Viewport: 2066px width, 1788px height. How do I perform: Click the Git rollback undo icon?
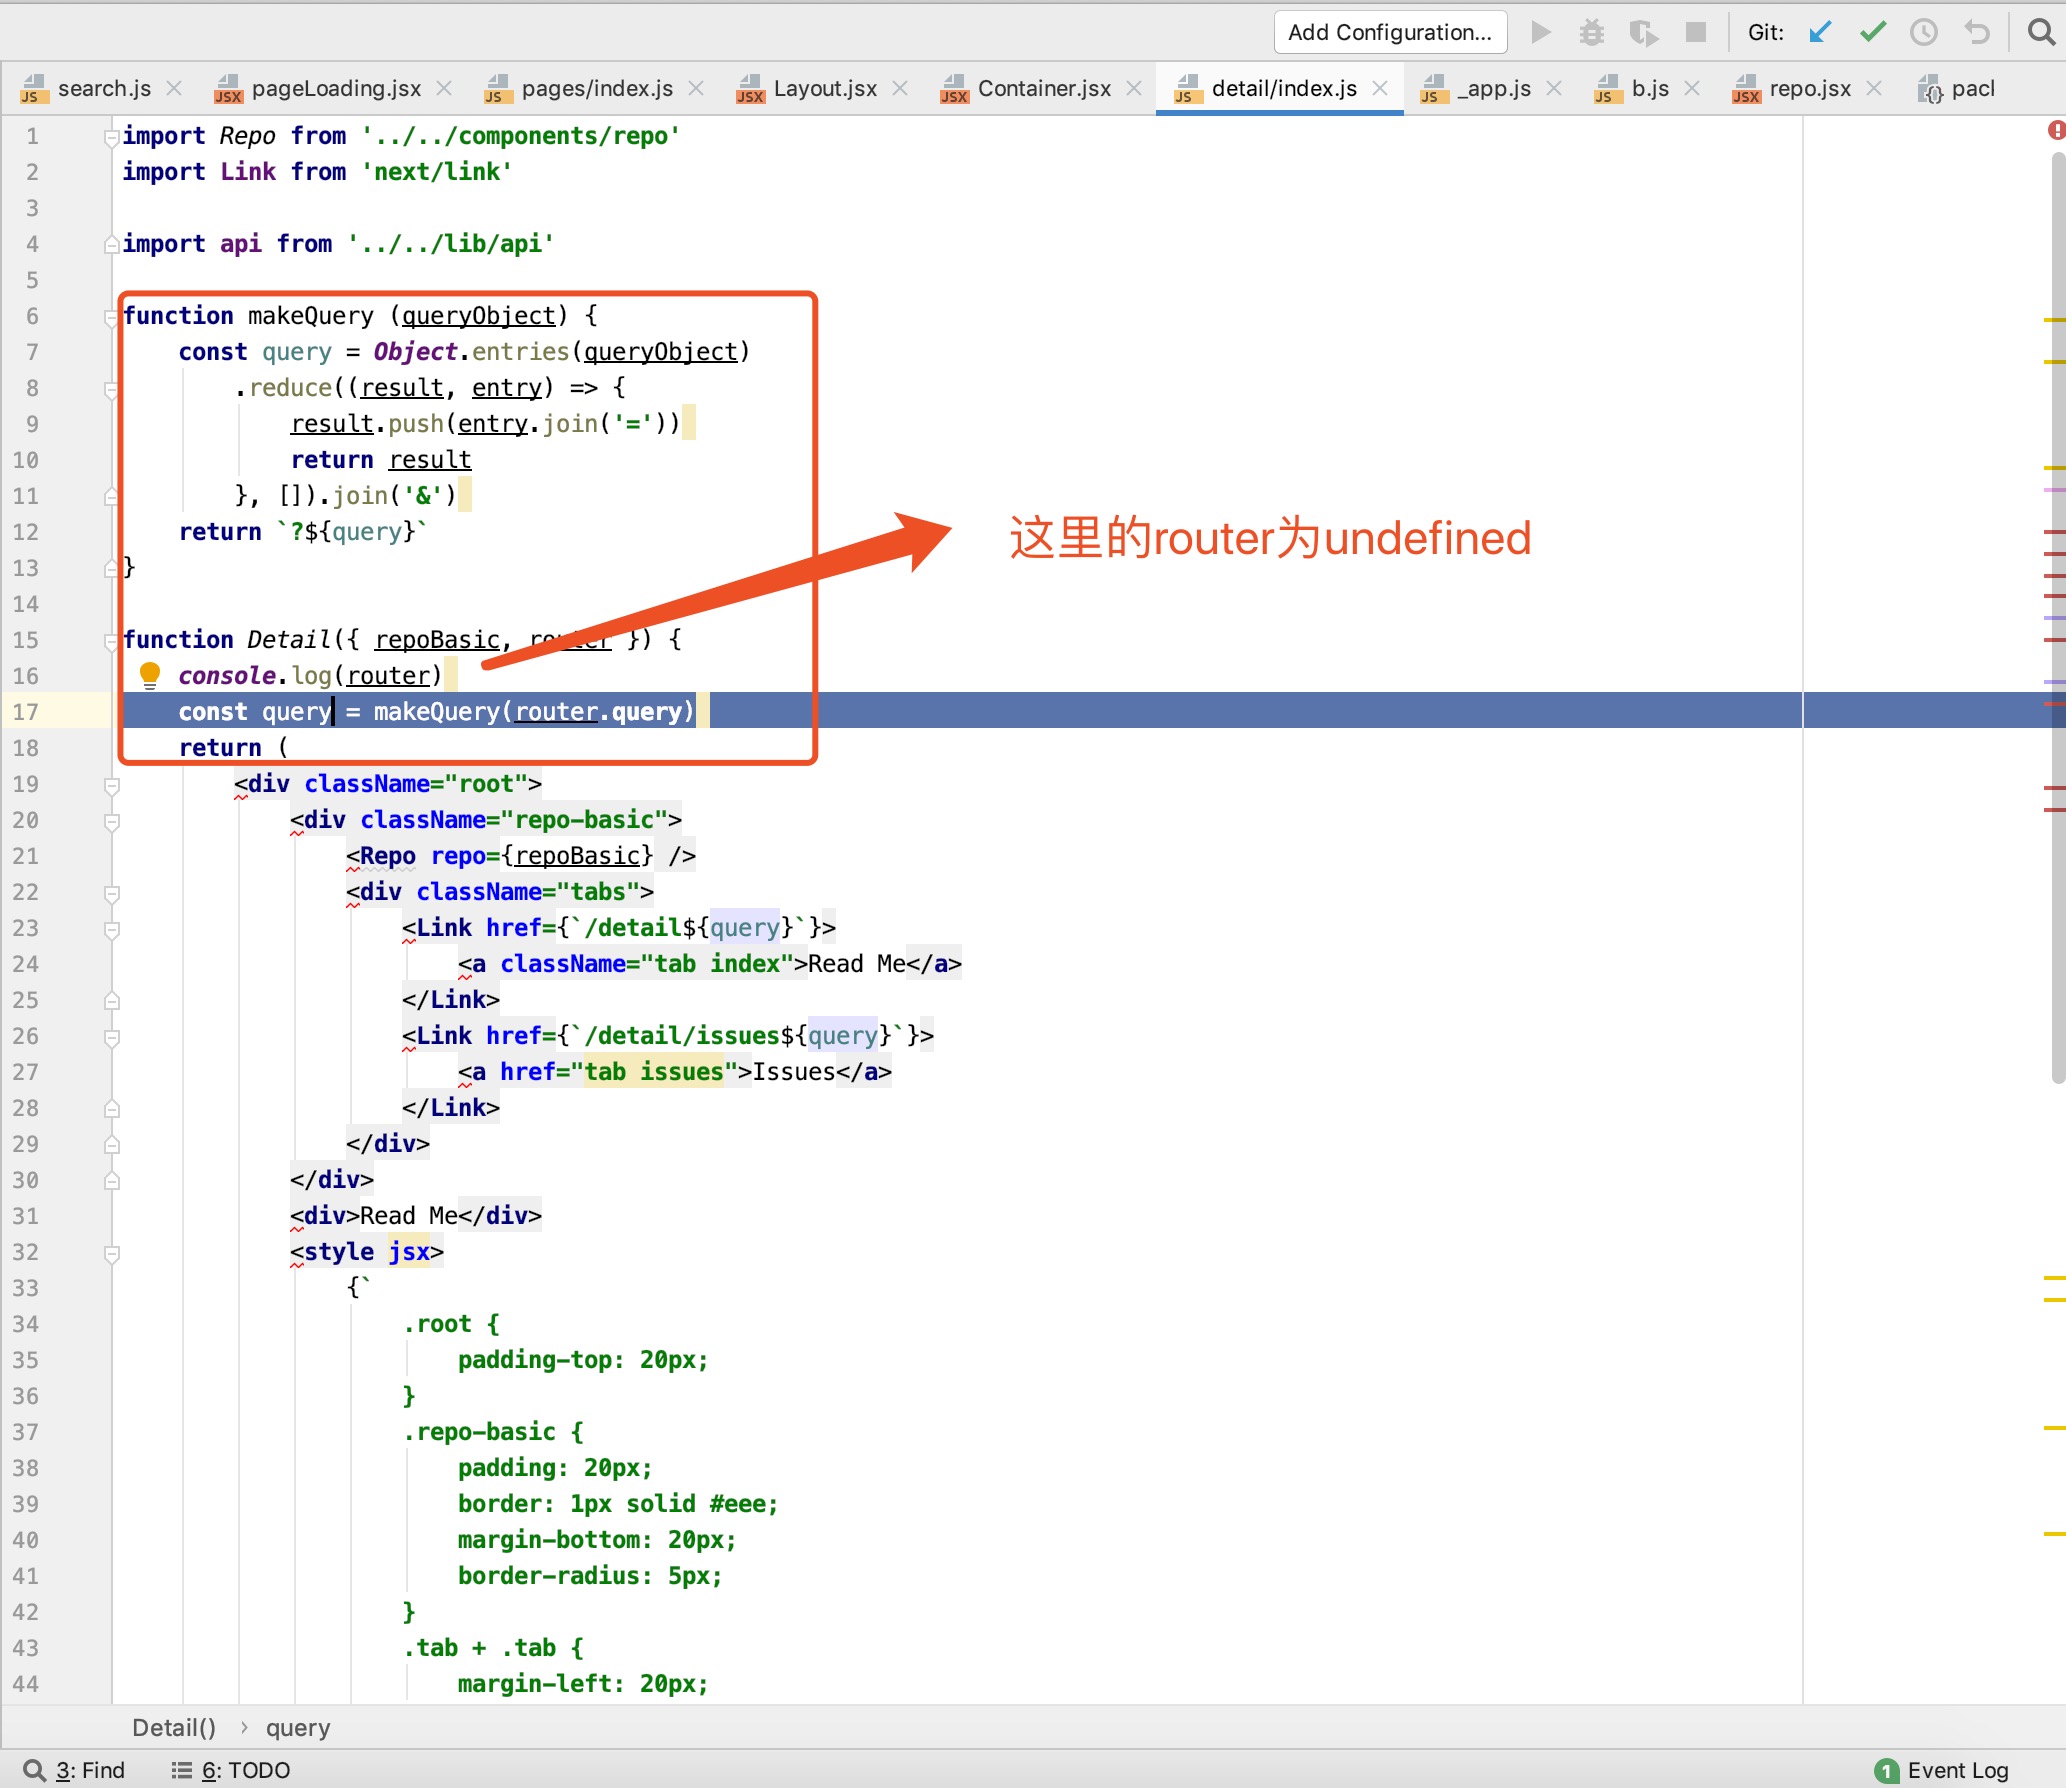(1976, 33)
